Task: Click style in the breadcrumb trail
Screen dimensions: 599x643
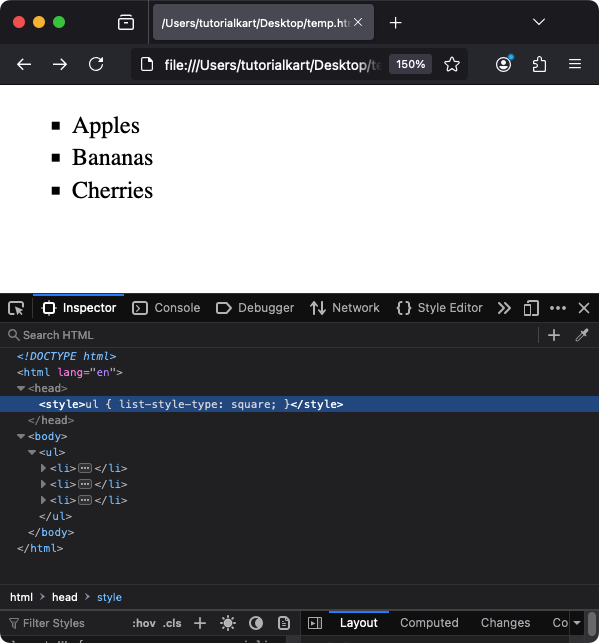Action: 109,597
